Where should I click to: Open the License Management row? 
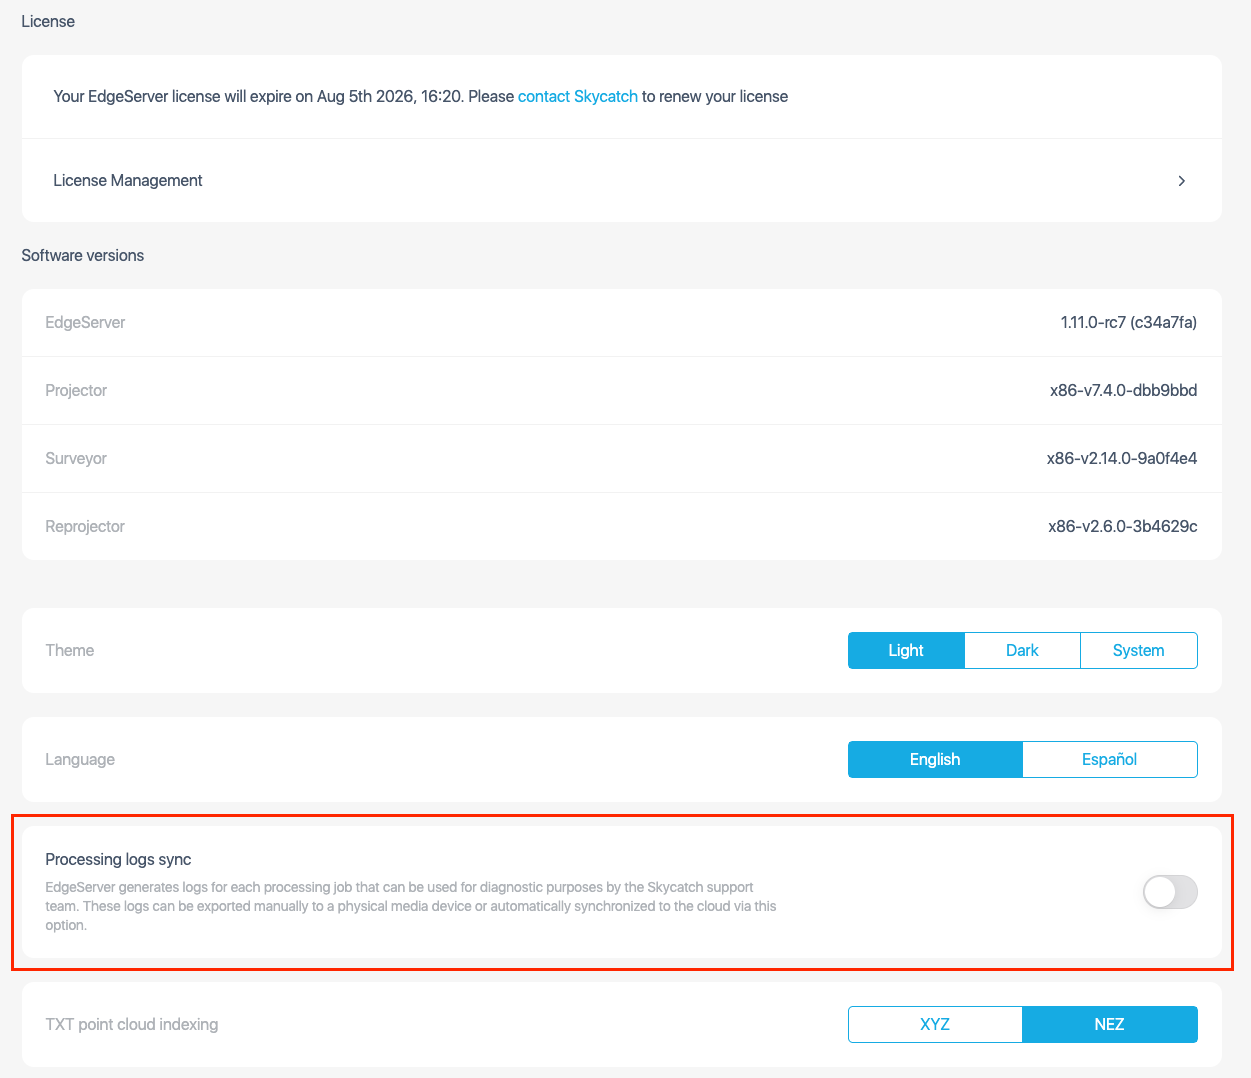tap(128, 181)
